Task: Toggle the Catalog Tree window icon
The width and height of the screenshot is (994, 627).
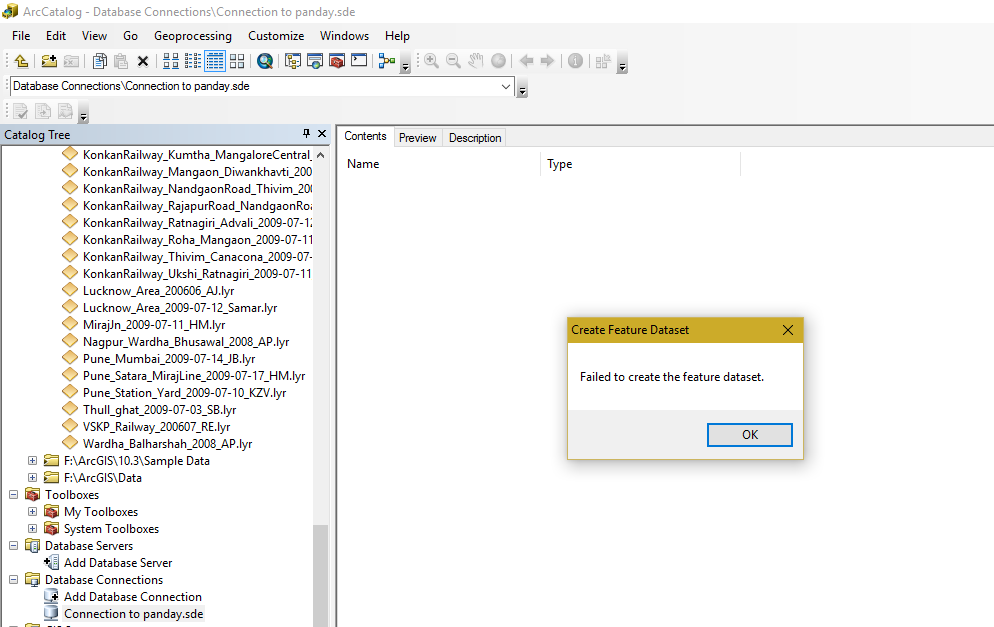Action: pyautogui.click(x=293, y=61)
